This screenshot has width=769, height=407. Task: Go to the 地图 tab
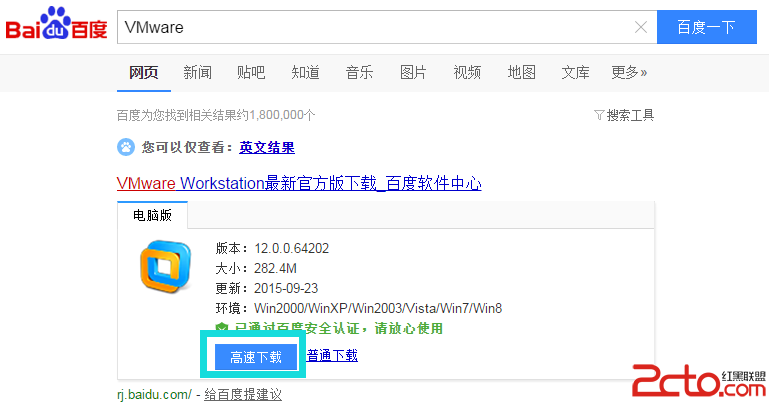pos(521,73)
